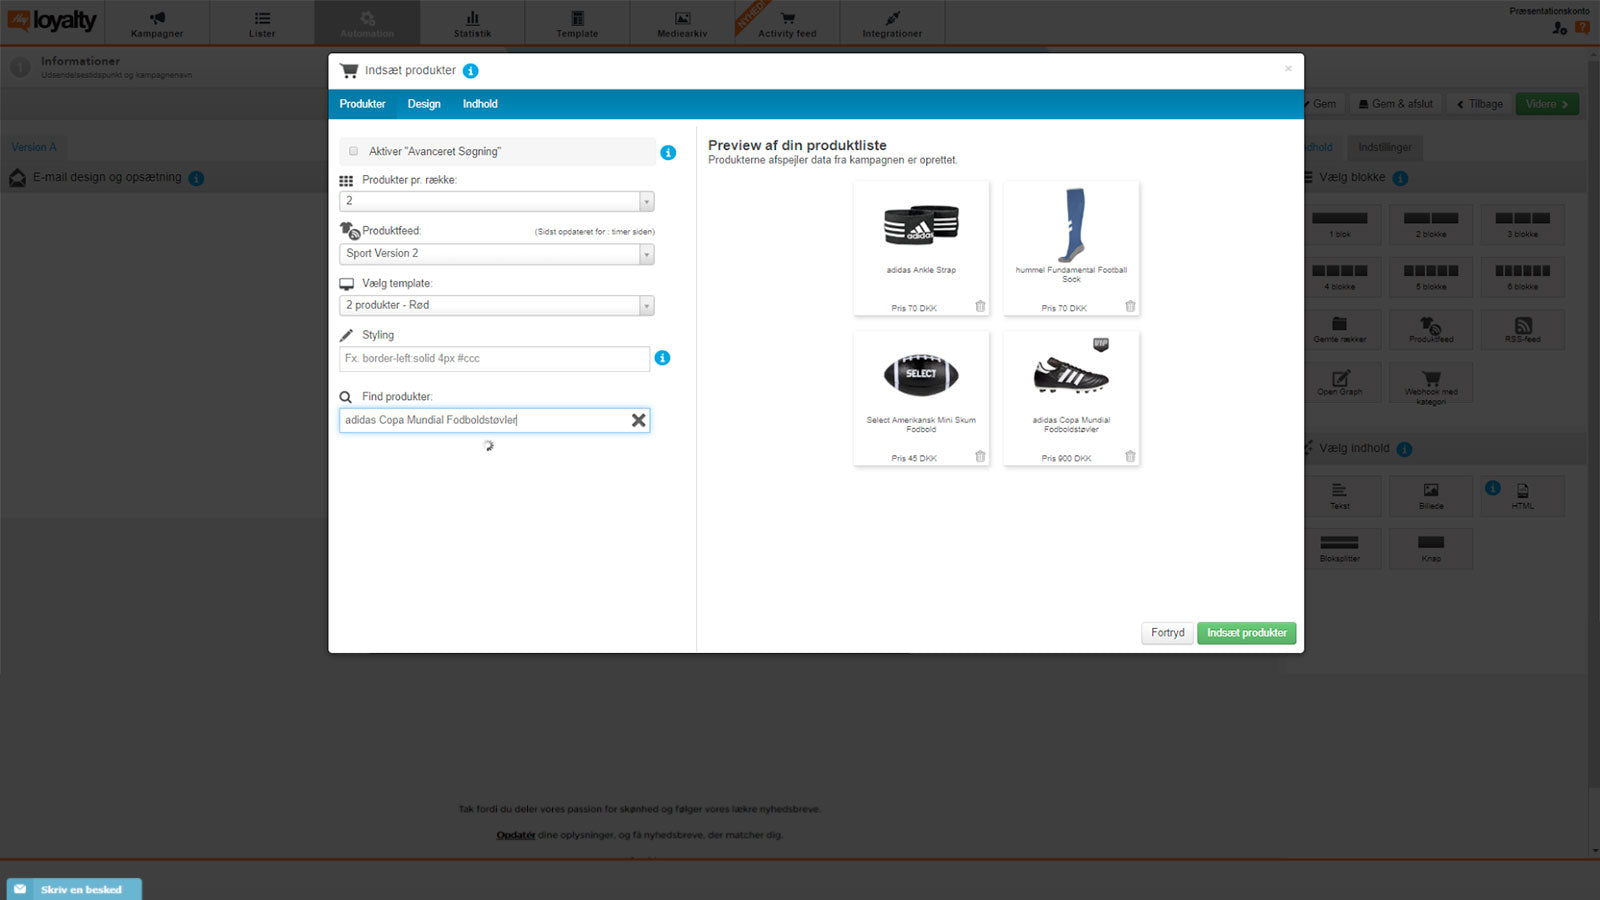This screenshot has width=1600, height=900.
Task: Open Kampagner in top navigation
Action: pos(157,24)
